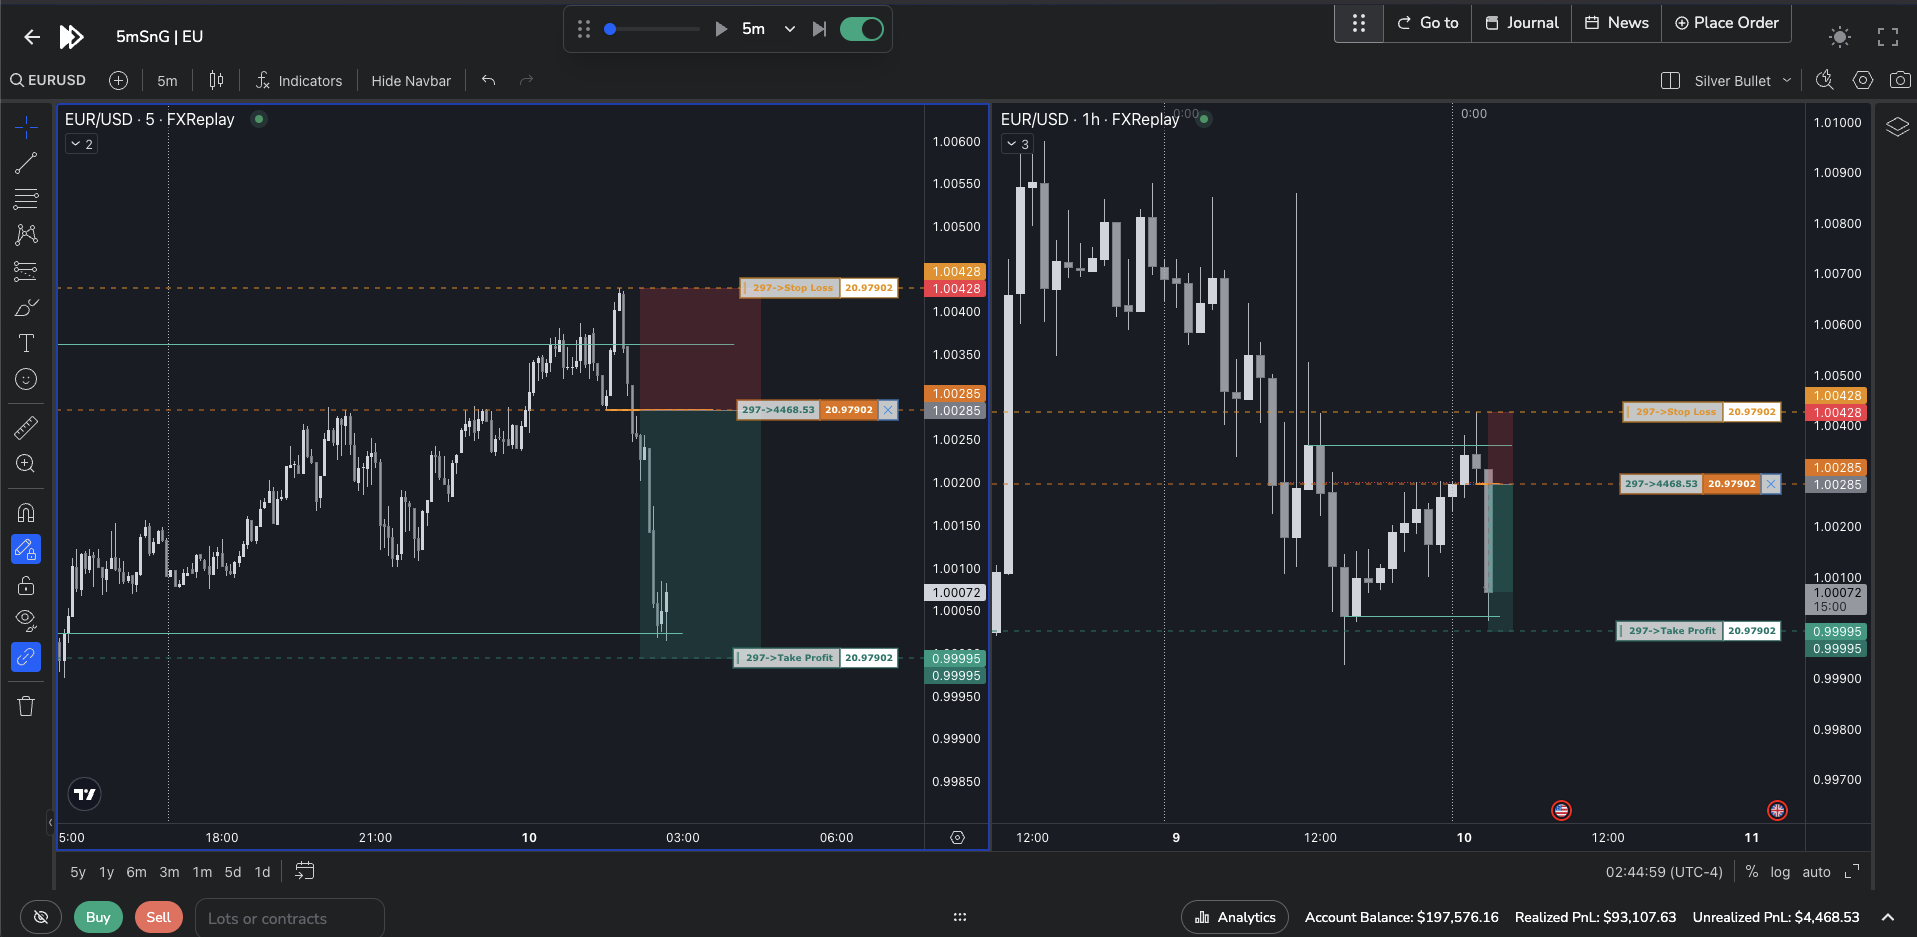Viewport: 1917px width, 937px height.
Task: Open the Journal panel
Action: point(1521,22)
